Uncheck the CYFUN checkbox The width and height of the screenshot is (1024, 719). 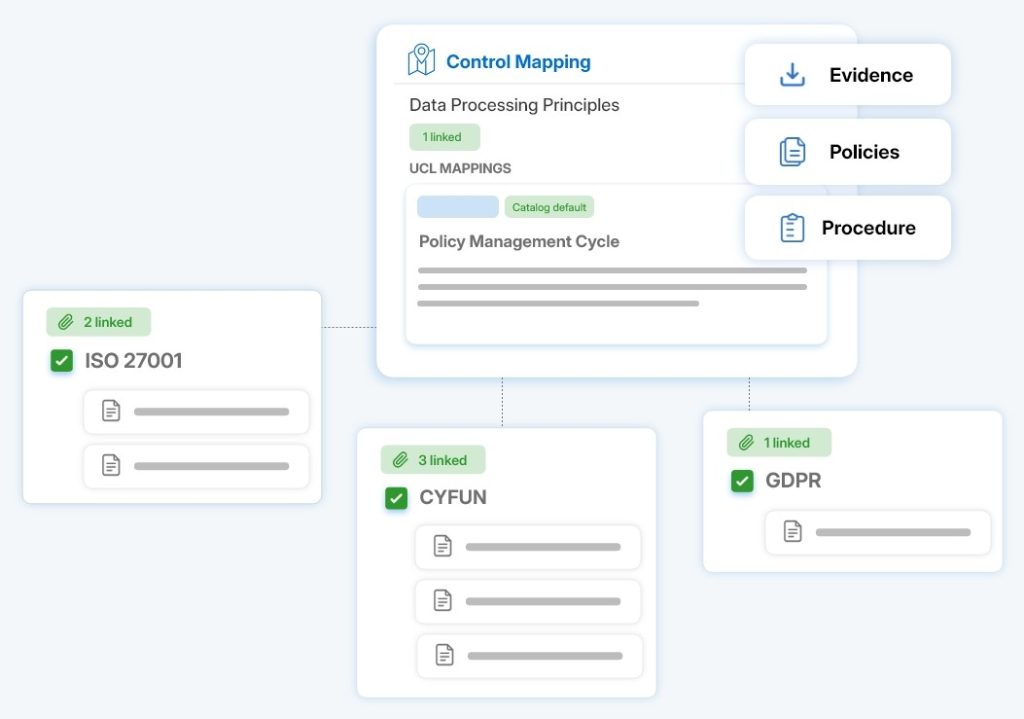[x=396, y=498]
